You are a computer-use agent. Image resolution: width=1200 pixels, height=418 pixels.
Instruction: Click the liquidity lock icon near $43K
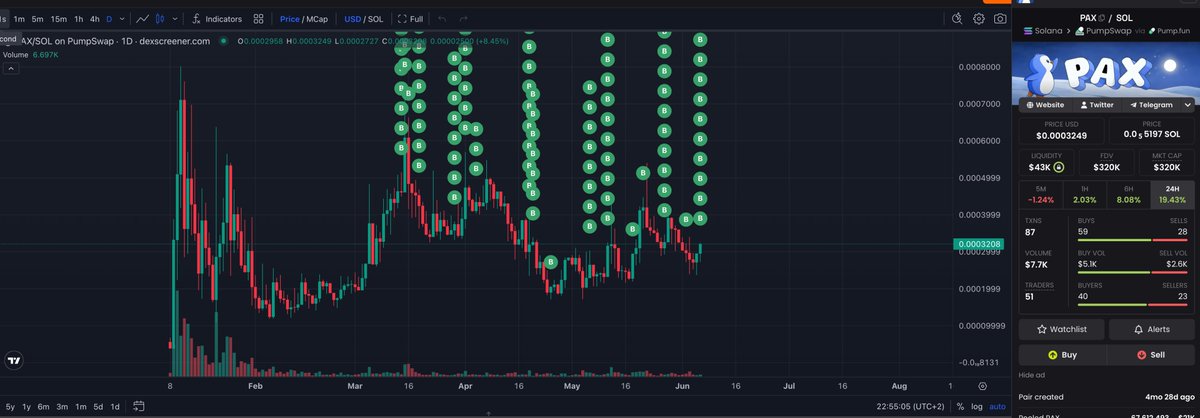click(1058, 167)
